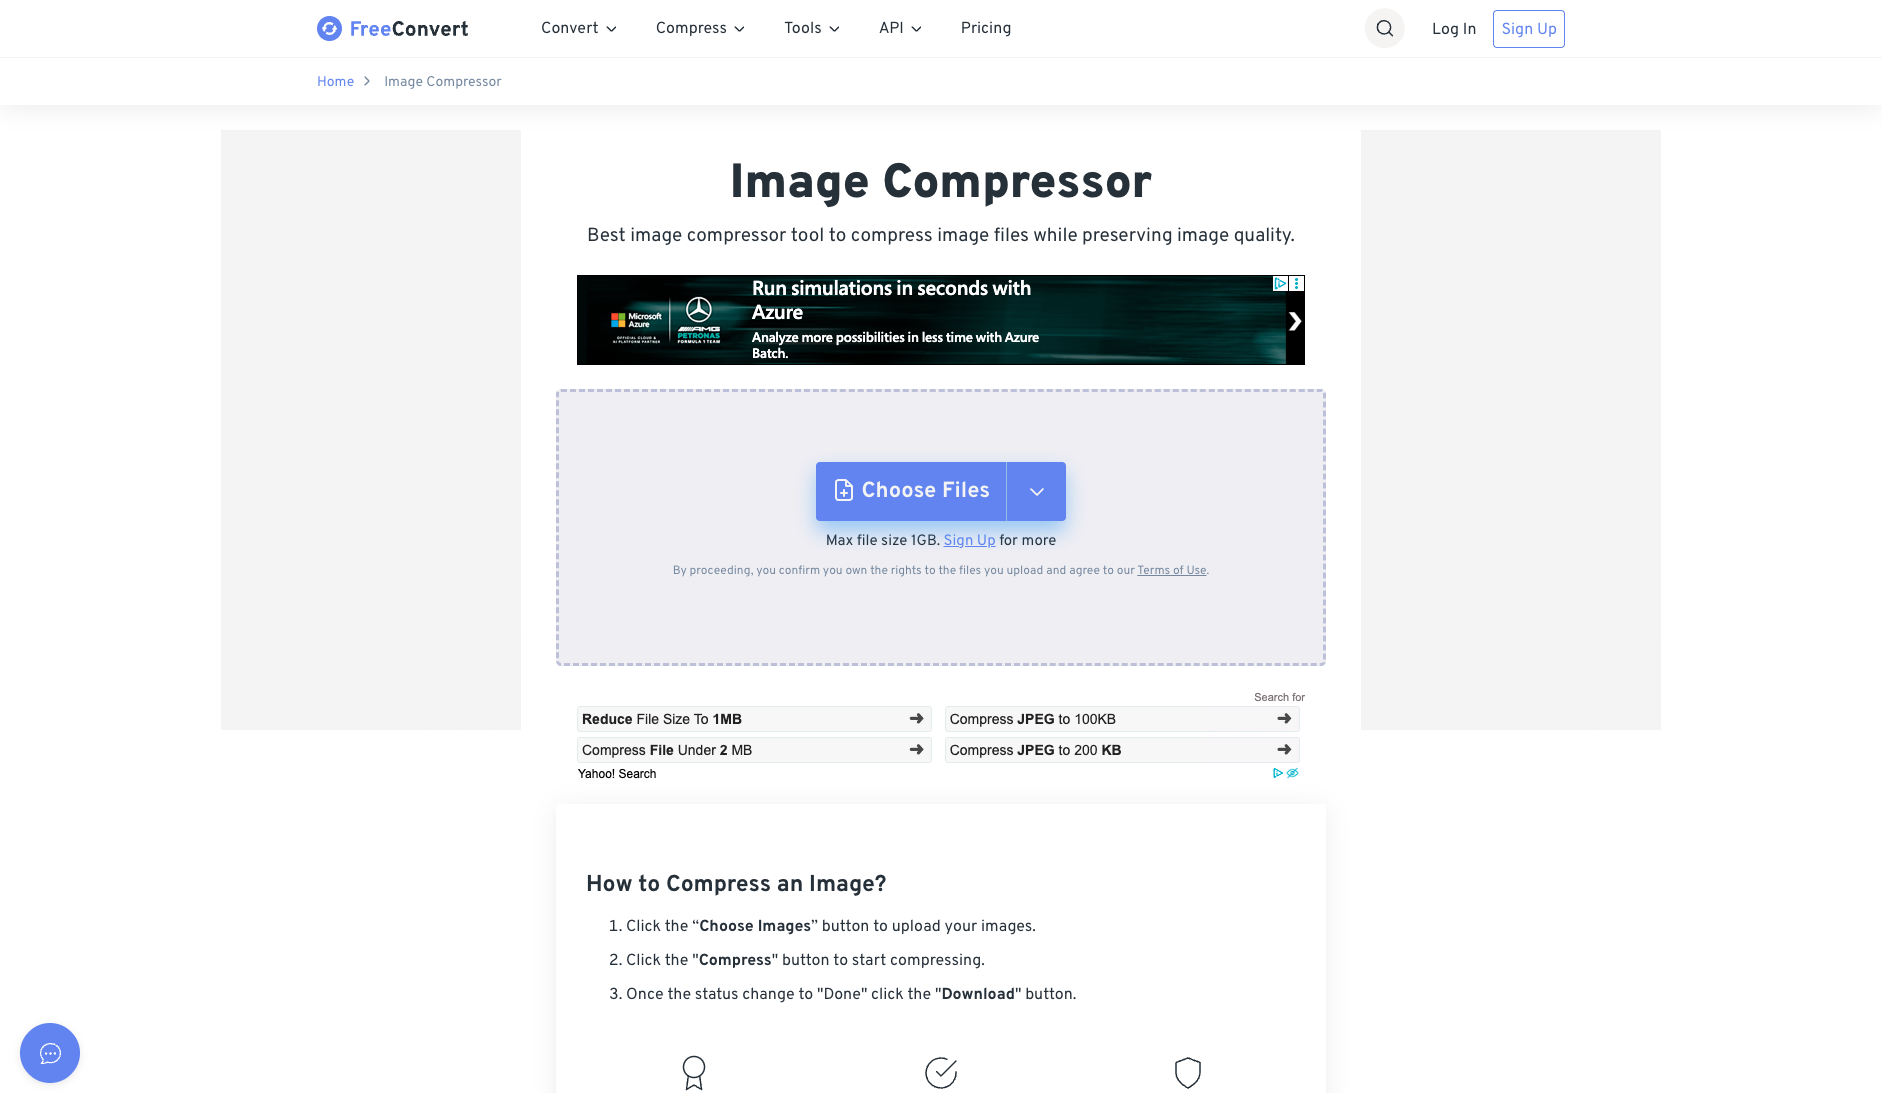Image resolution: width=1882 pixels, height=1093 pixels.
Task: Click arrow beside Compress JPEG to 200 KB
Action: click(1284, 750)
